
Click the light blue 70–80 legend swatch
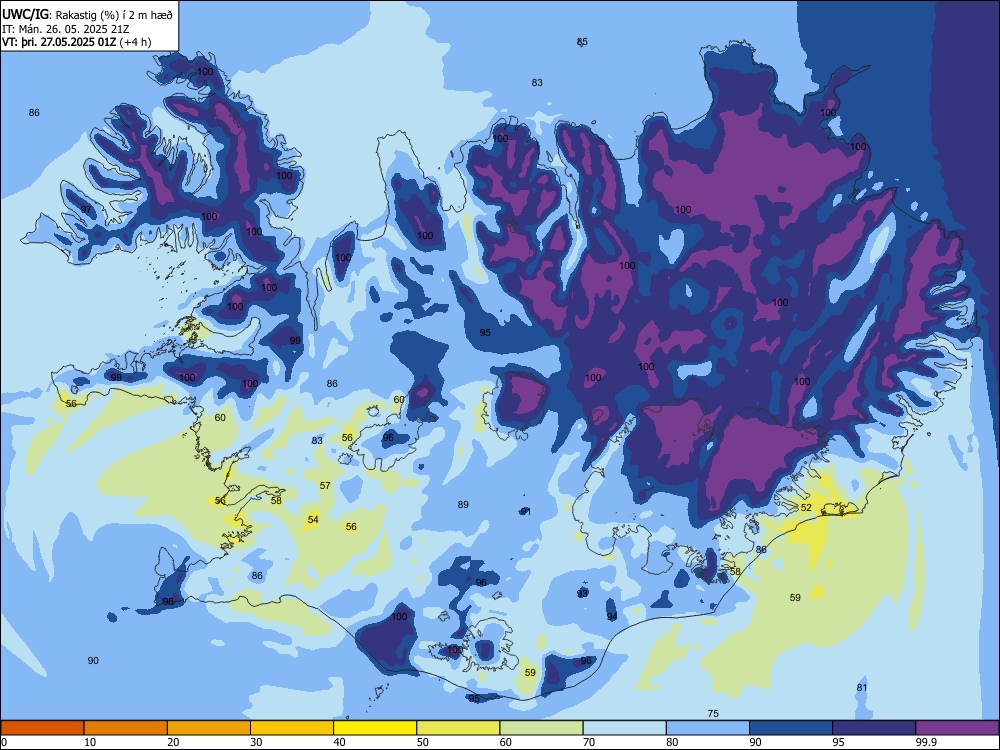(624, 728)
